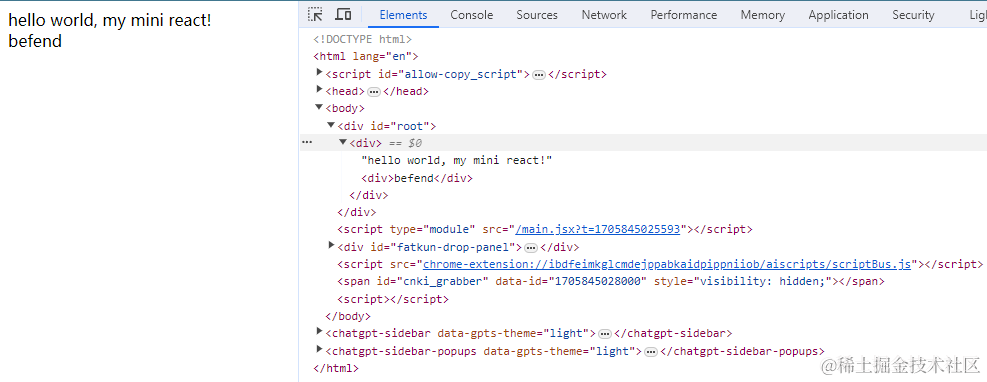Follow the /main.jsx source link

pos(598,230)
